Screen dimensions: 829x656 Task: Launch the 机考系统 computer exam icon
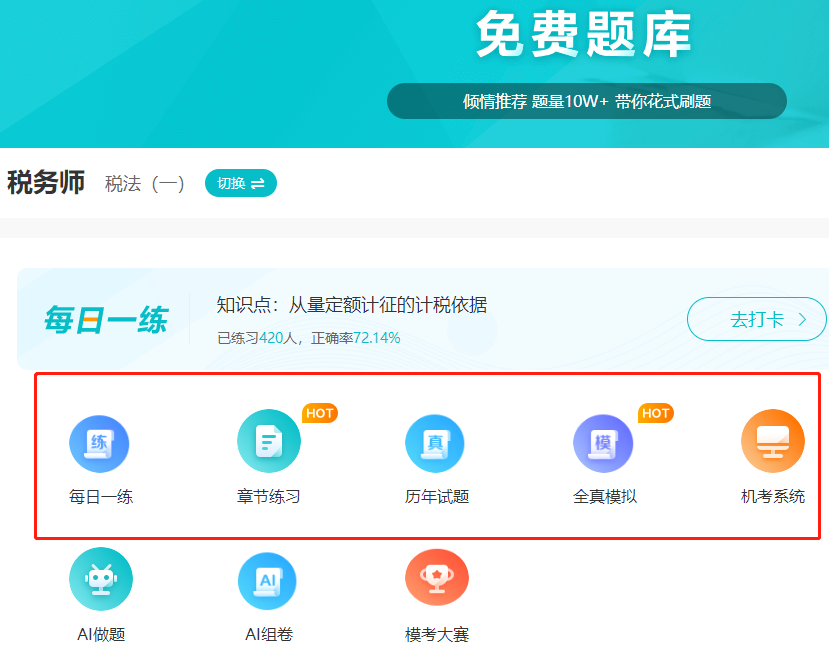771,441
